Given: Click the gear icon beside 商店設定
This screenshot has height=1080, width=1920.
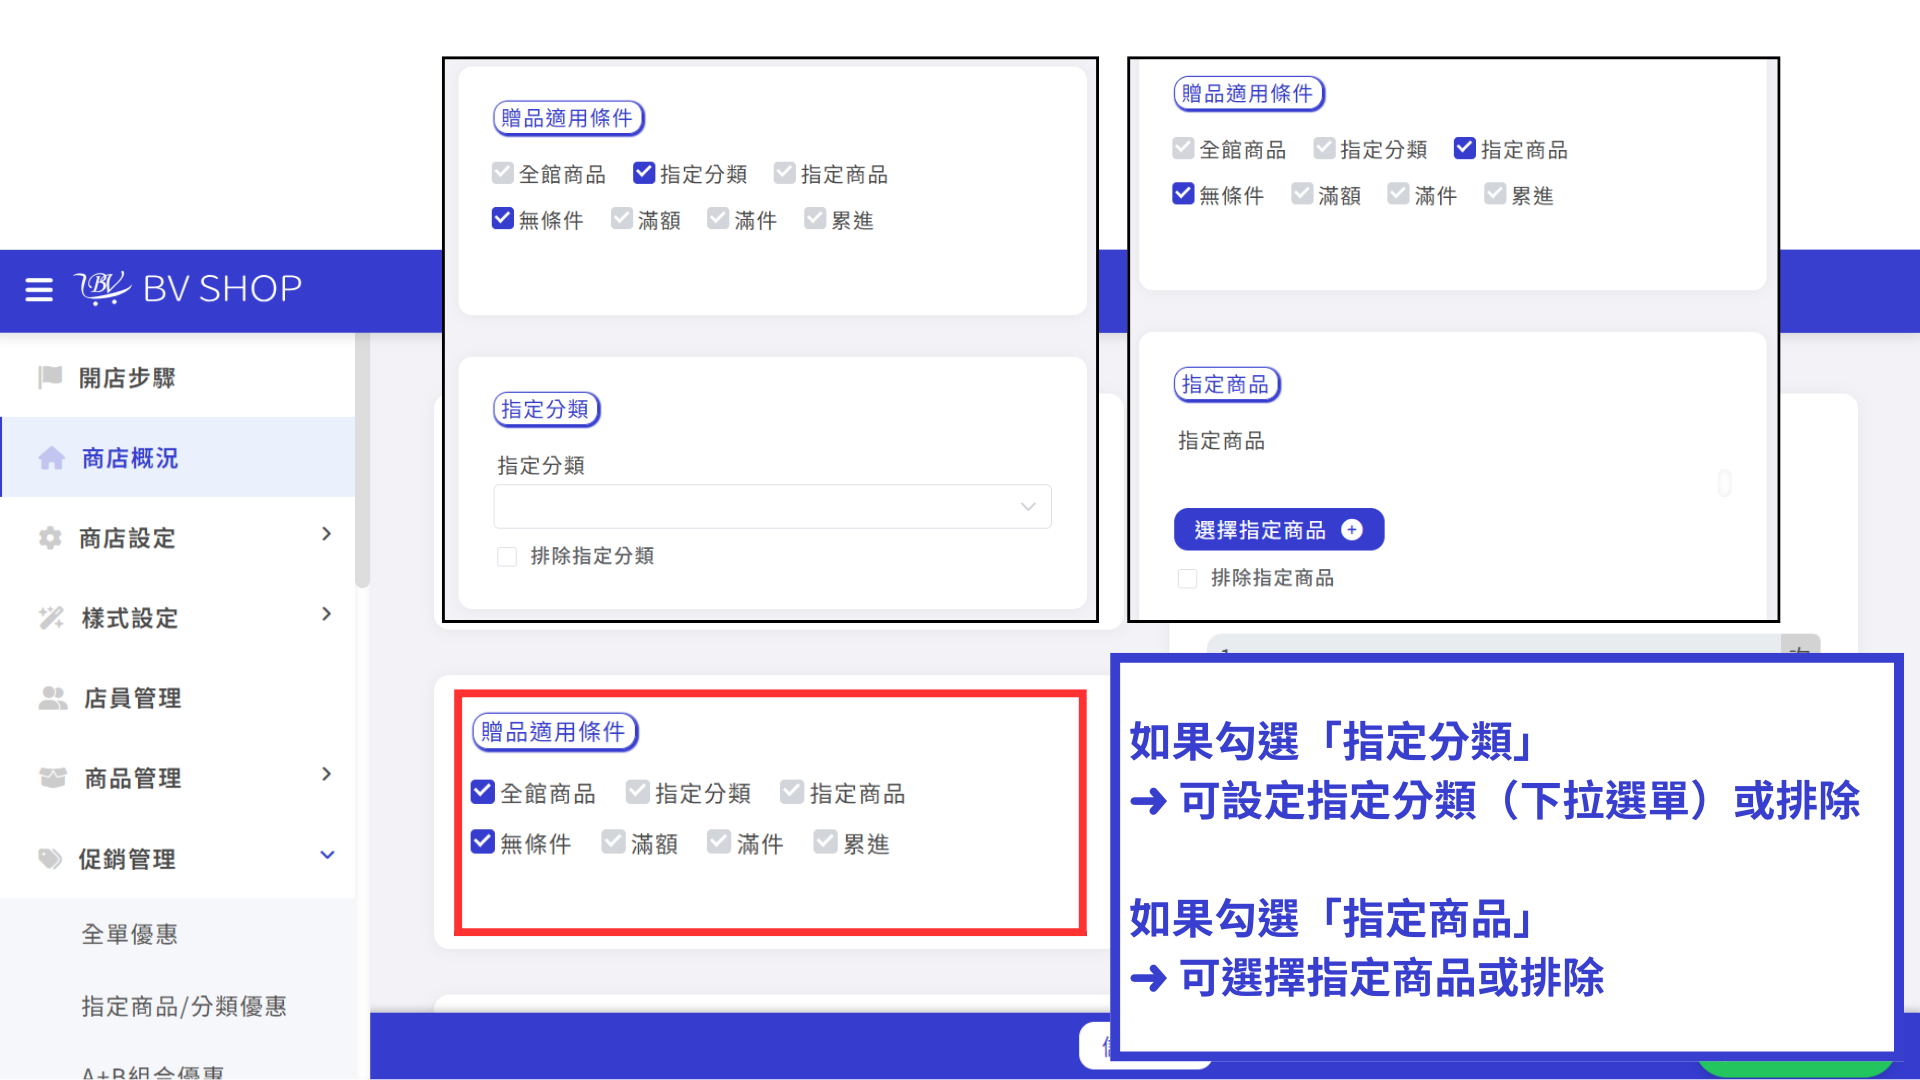Looking at the screenshot, I should 50,538.
